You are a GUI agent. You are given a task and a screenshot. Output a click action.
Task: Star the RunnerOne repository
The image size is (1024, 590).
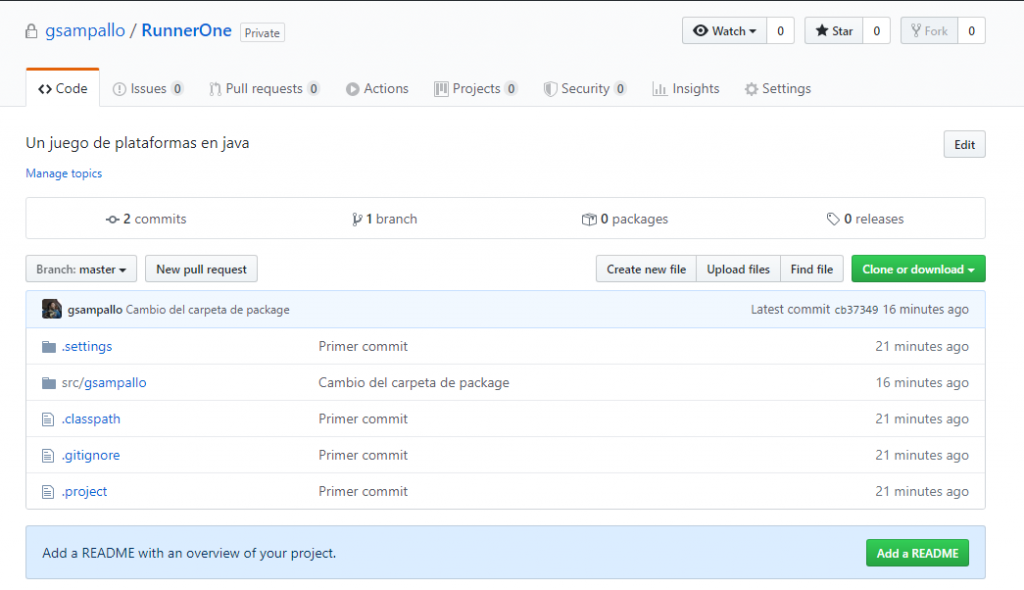tap(834, 31)
